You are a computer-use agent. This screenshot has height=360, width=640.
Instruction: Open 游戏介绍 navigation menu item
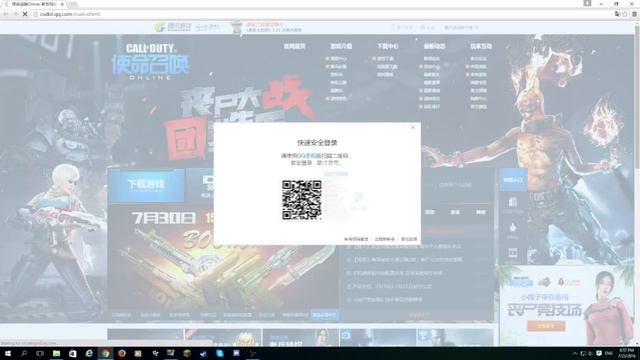point(341,46)
